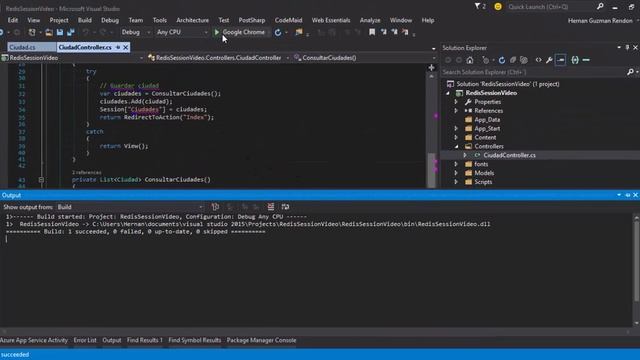Screen dimensions: 640x360
Task: Open the Debug configuration dropdown
Action: 136,32
